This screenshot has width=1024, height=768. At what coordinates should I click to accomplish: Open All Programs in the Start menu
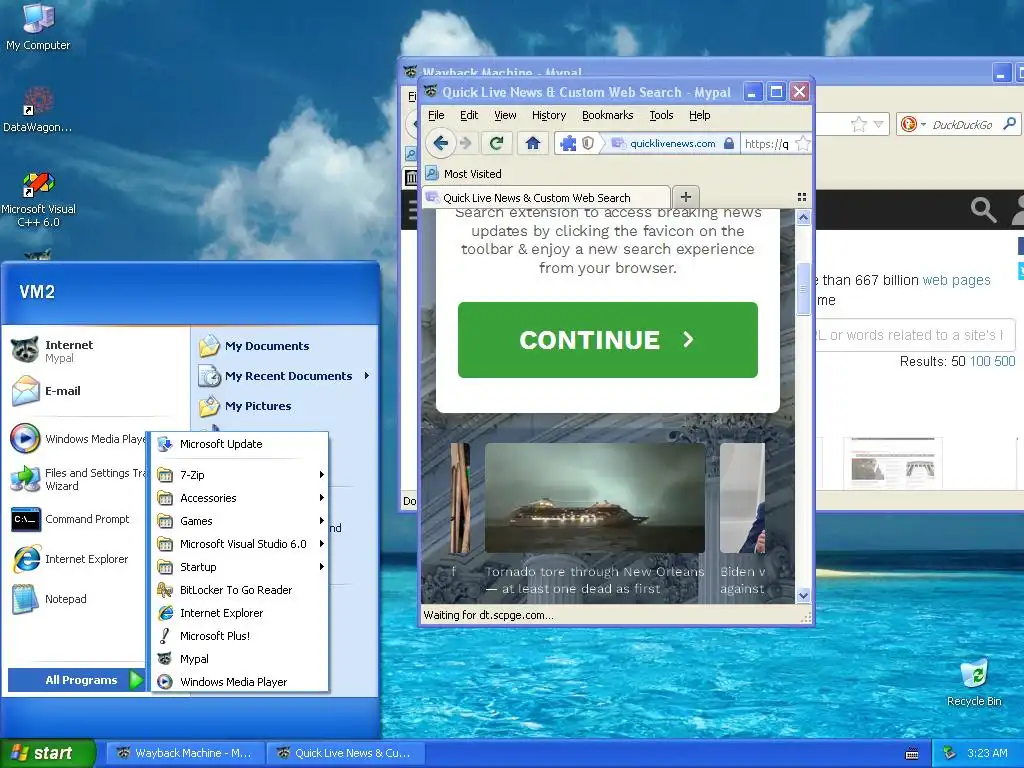tap(76, 680)
